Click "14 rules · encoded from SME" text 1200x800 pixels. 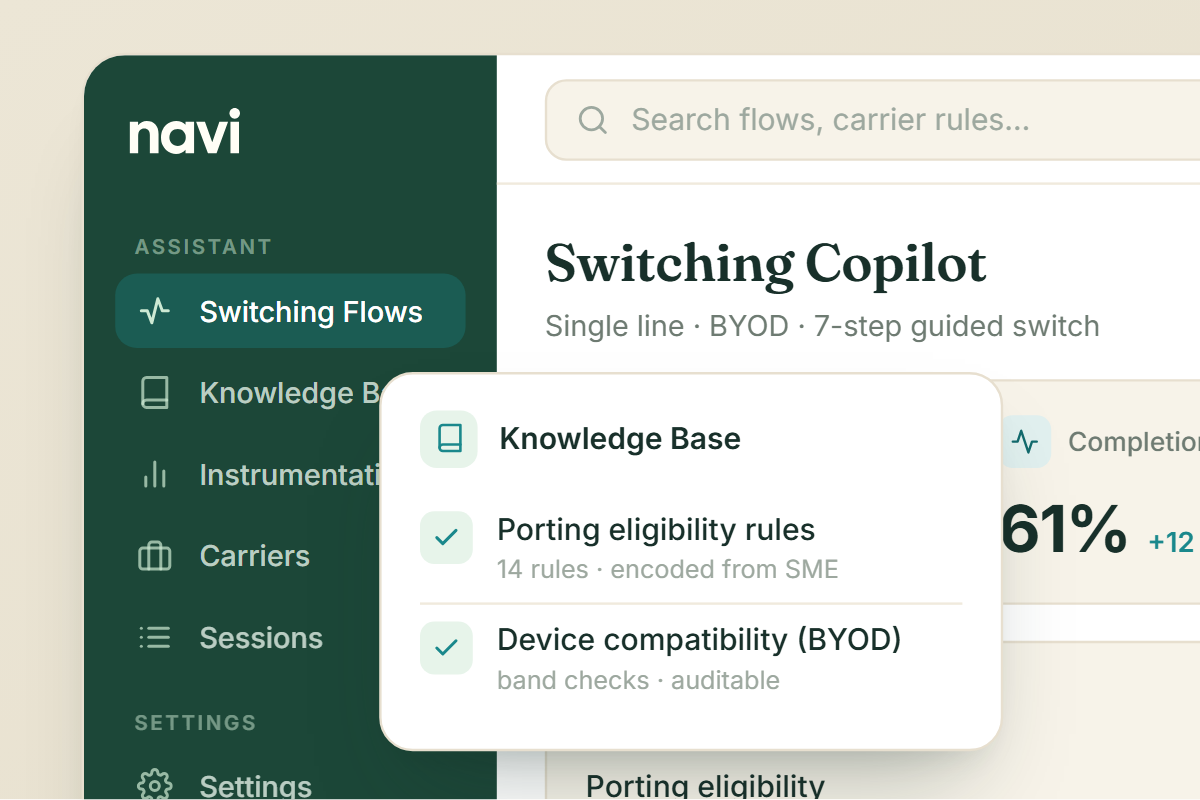pyautogui.click(x=667, y=570)
